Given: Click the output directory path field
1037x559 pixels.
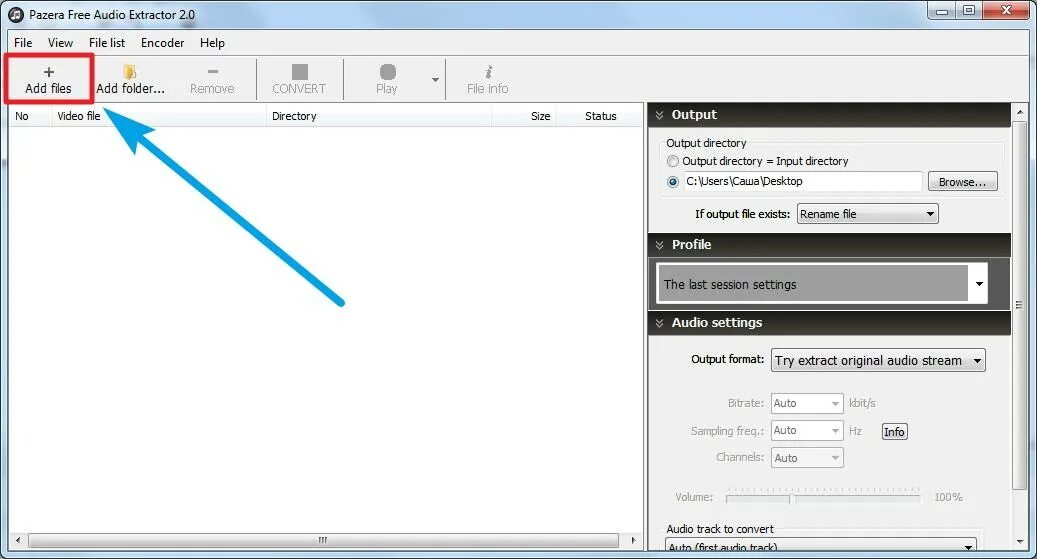Looking at the screenshot, I should point(803,181).
